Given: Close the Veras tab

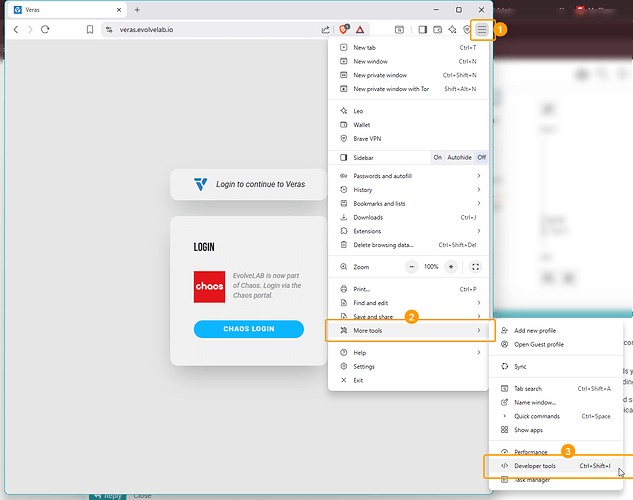Looking at the screenshot, I should click(119, 10).
